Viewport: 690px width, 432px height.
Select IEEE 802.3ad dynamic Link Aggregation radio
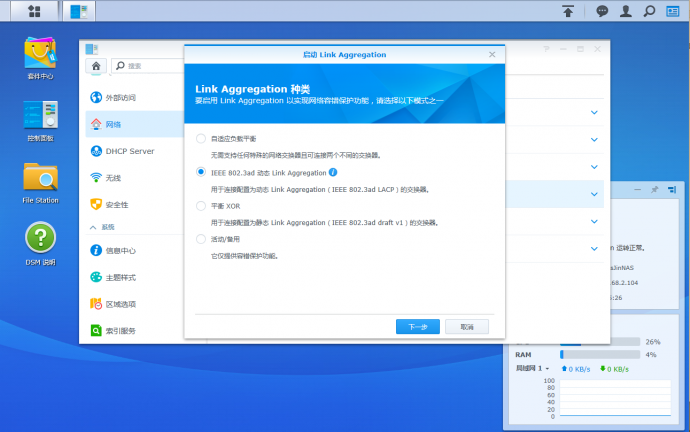click(201, 172)
